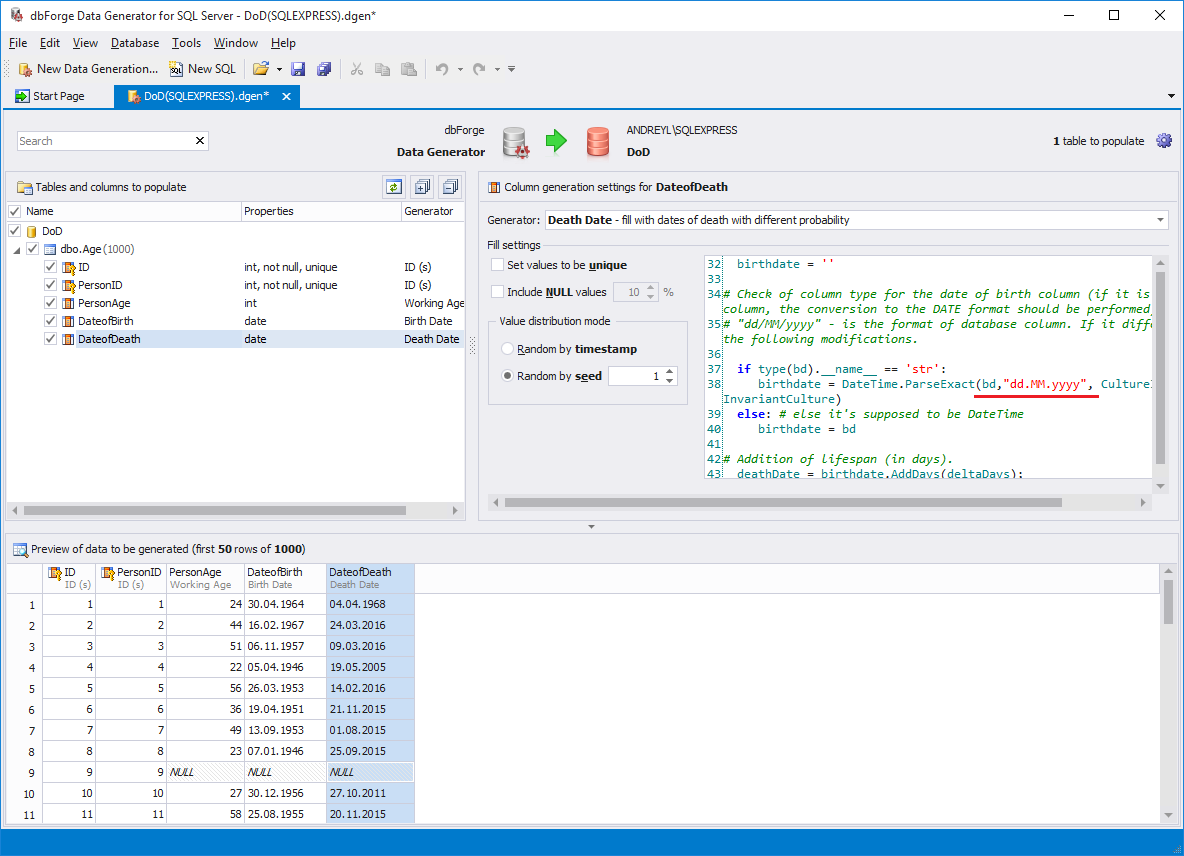Open the Generator dropdown list

pos(1160,220)
